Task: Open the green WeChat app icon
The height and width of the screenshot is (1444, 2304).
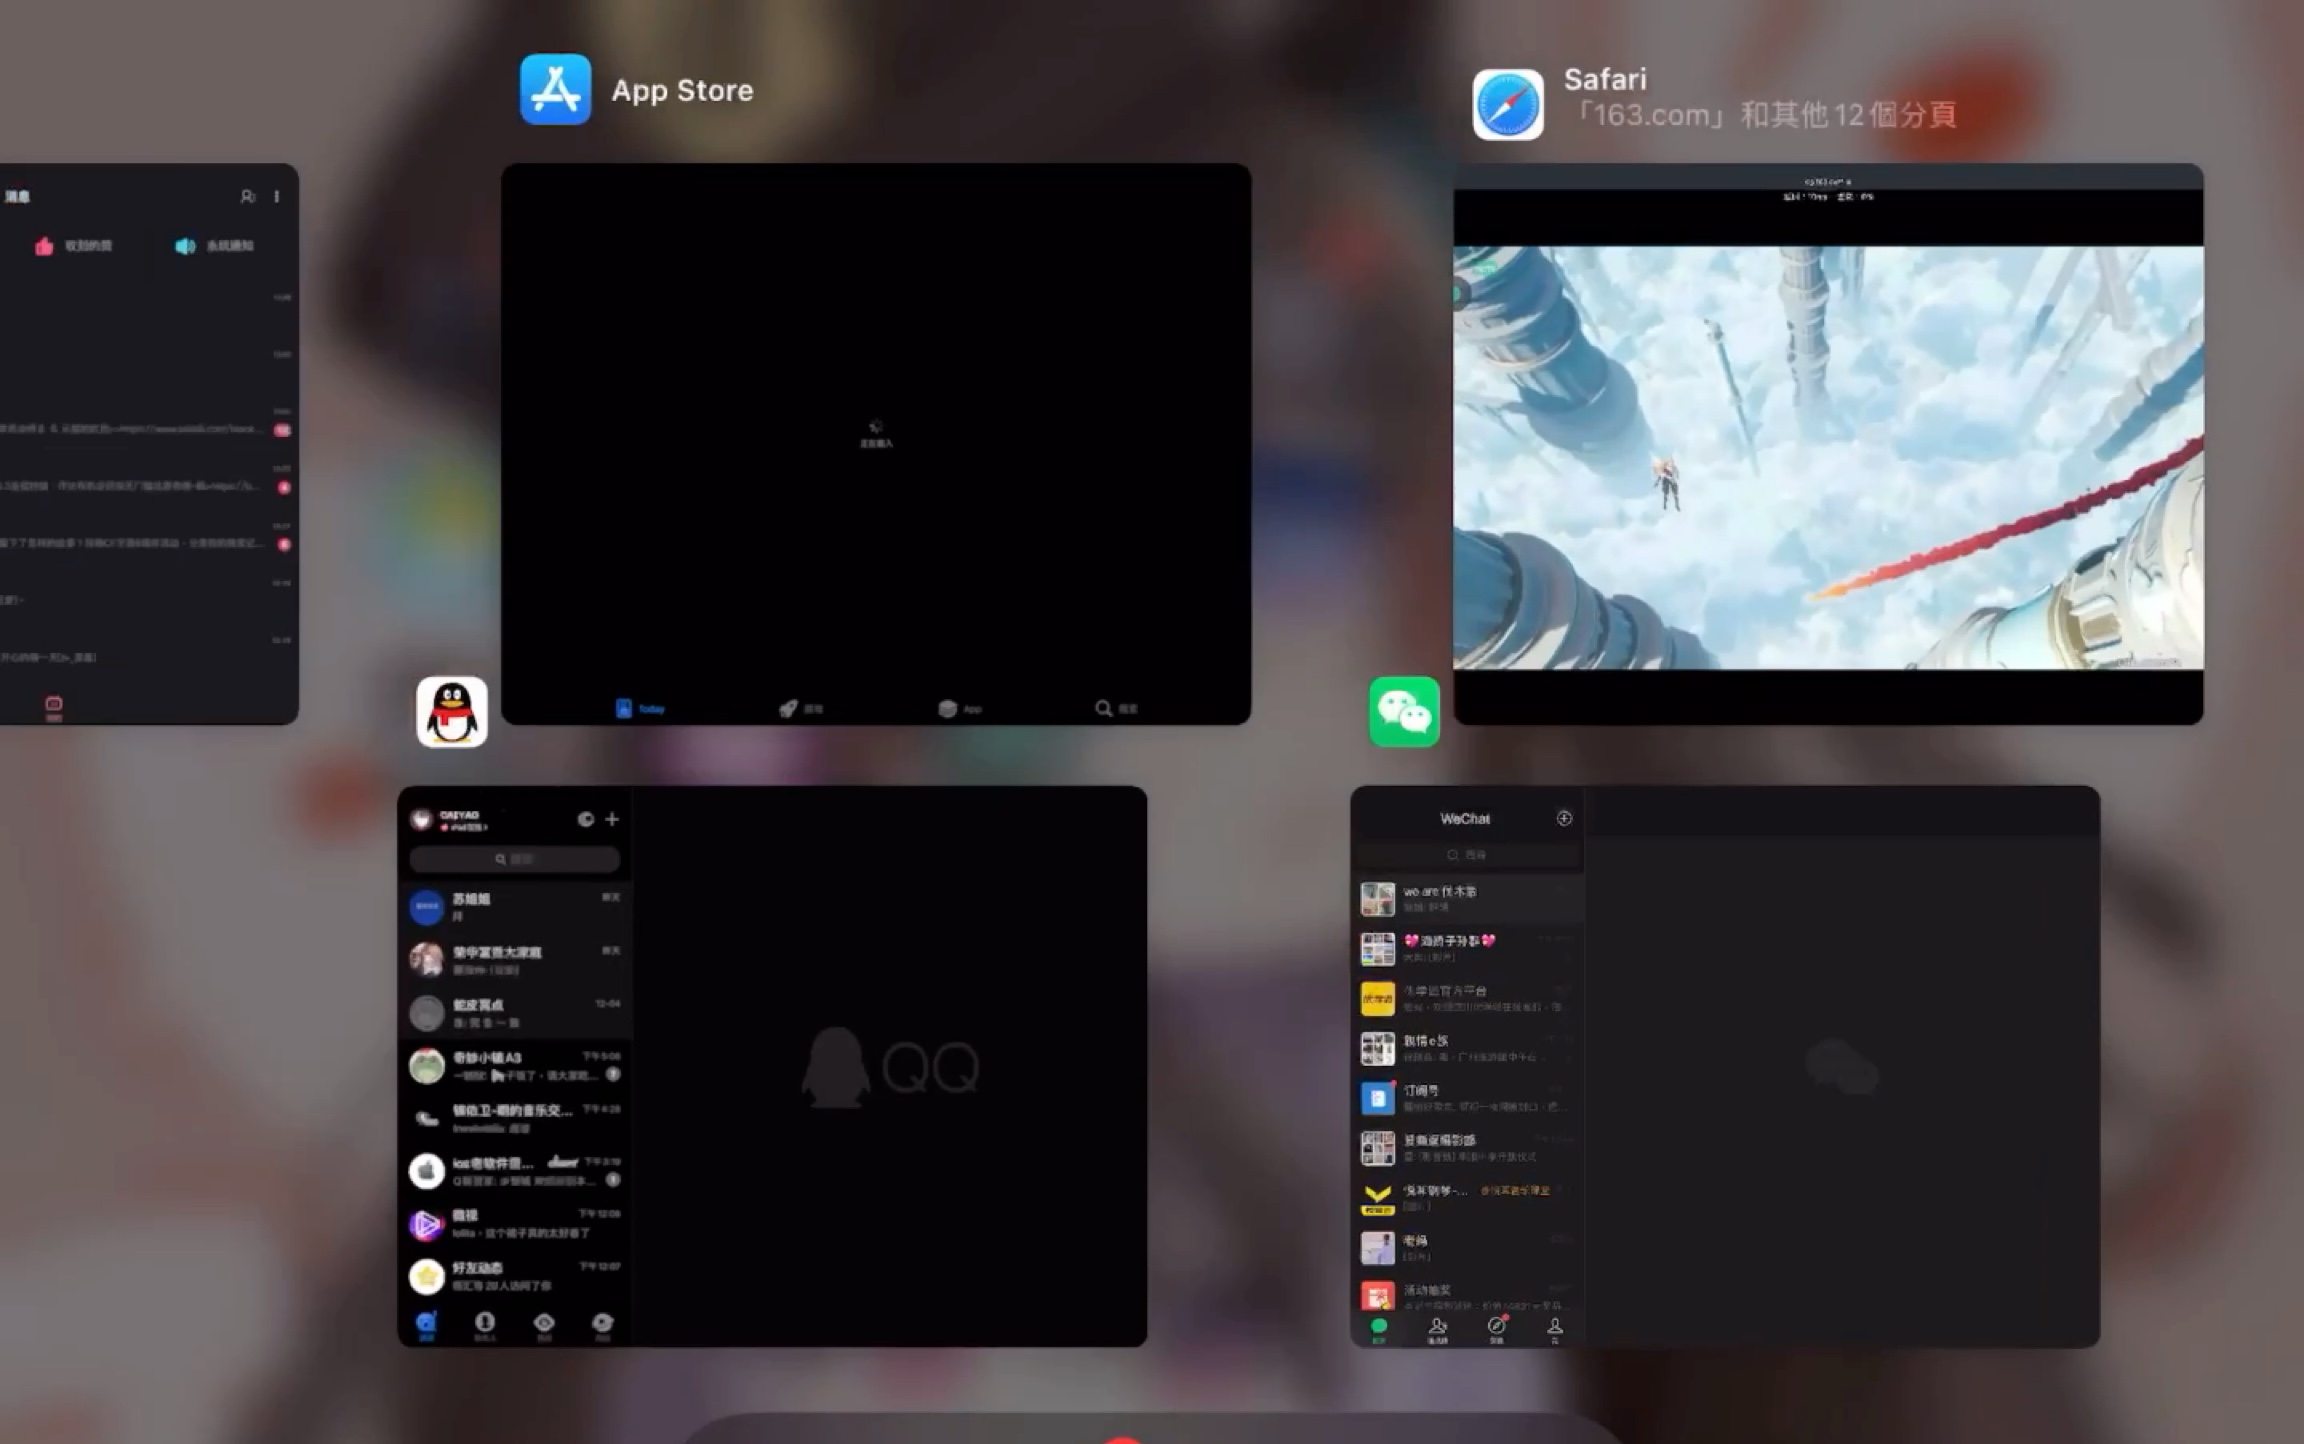Action: [1404, 712]
